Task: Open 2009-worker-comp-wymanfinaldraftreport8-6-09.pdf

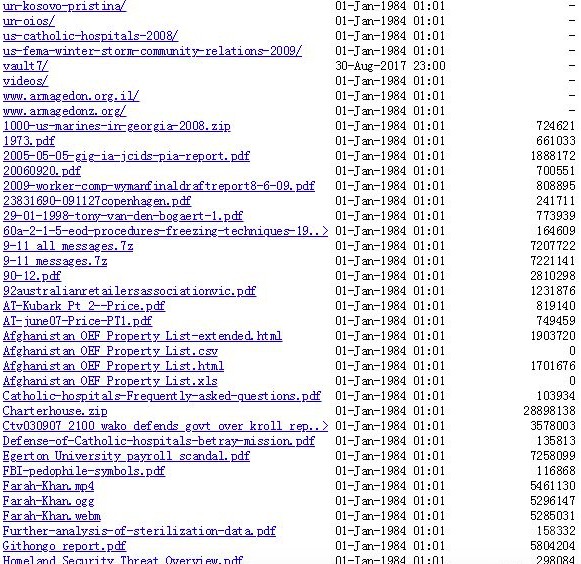Action: [159, 186]
